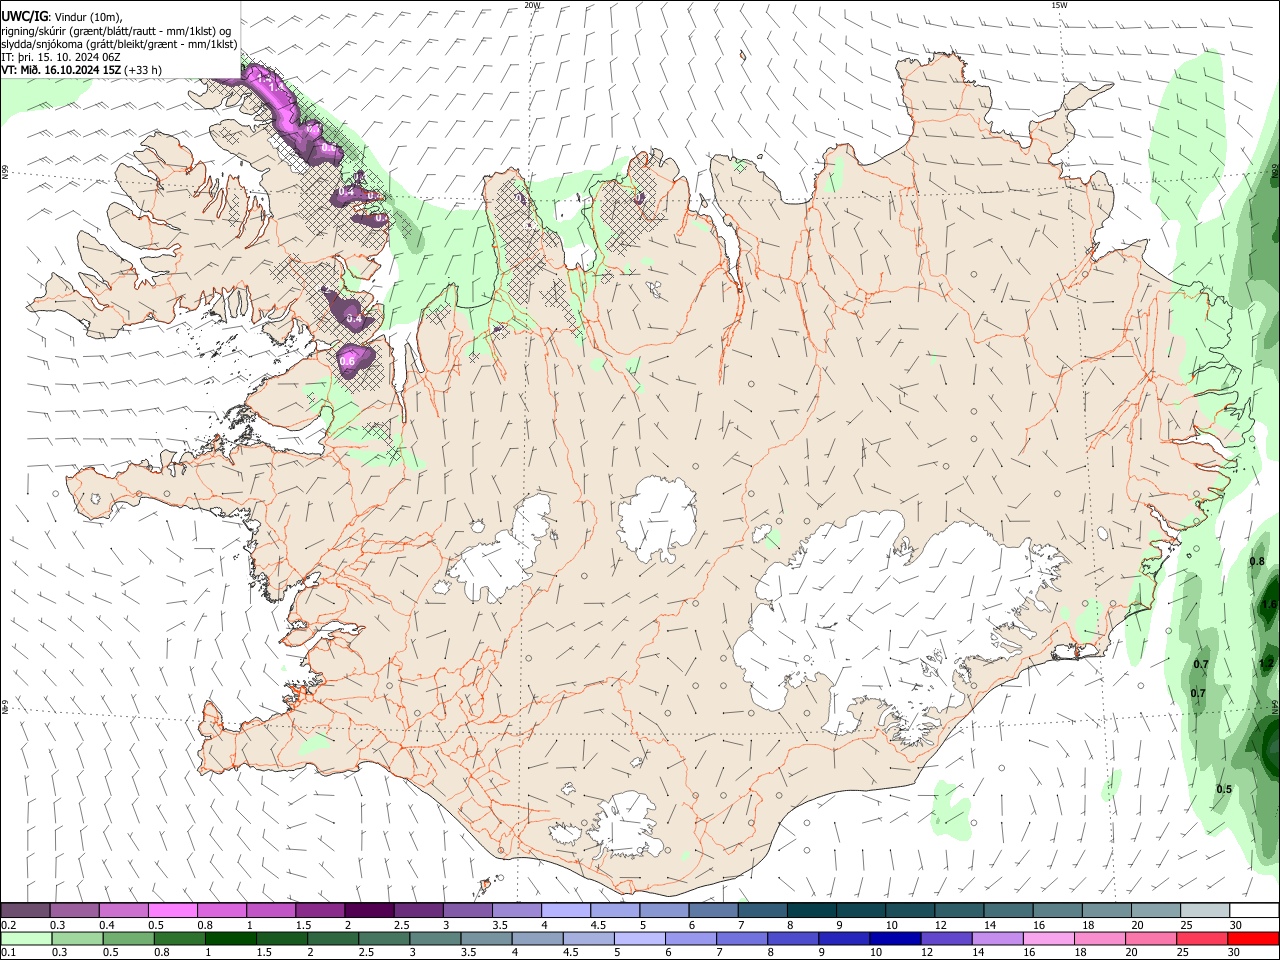
Task: Pick the darkest purple 2 swatch in the snow scale
Action: pyautogui.click(x=368, y=910)
